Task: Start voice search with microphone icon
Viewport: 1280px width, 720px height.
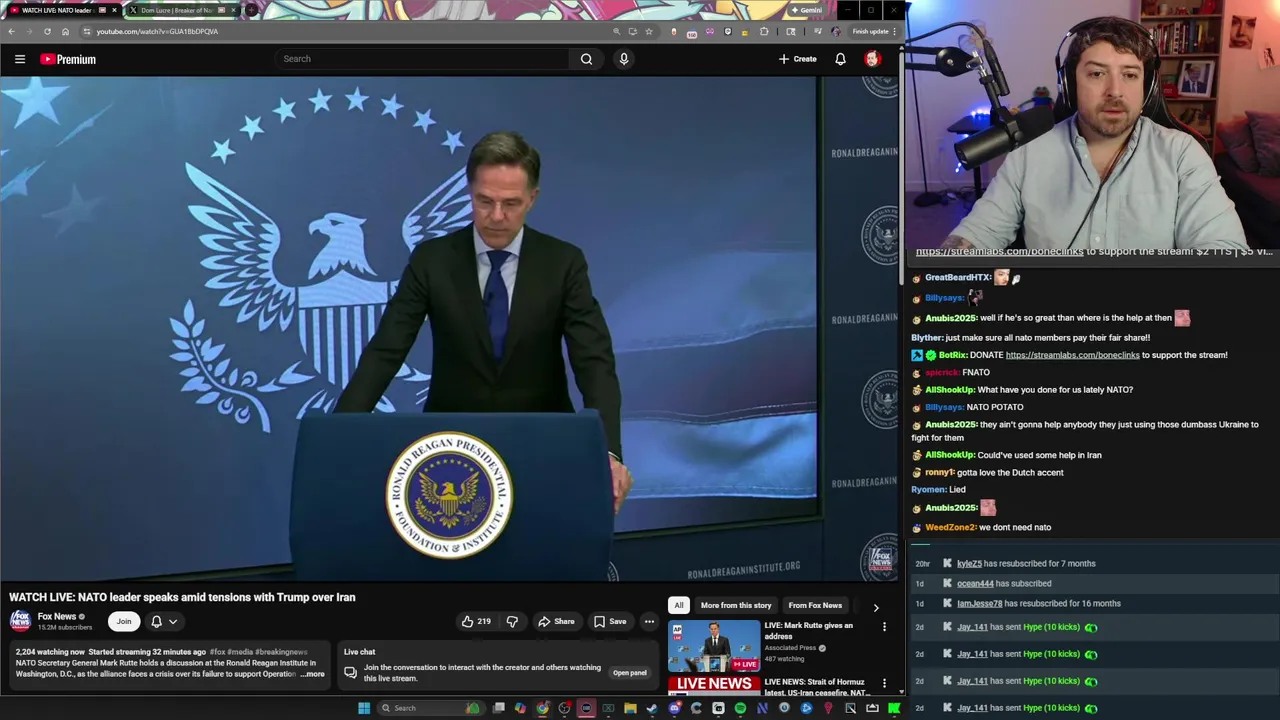Action: pyautogui.click(x=624, y=59)
